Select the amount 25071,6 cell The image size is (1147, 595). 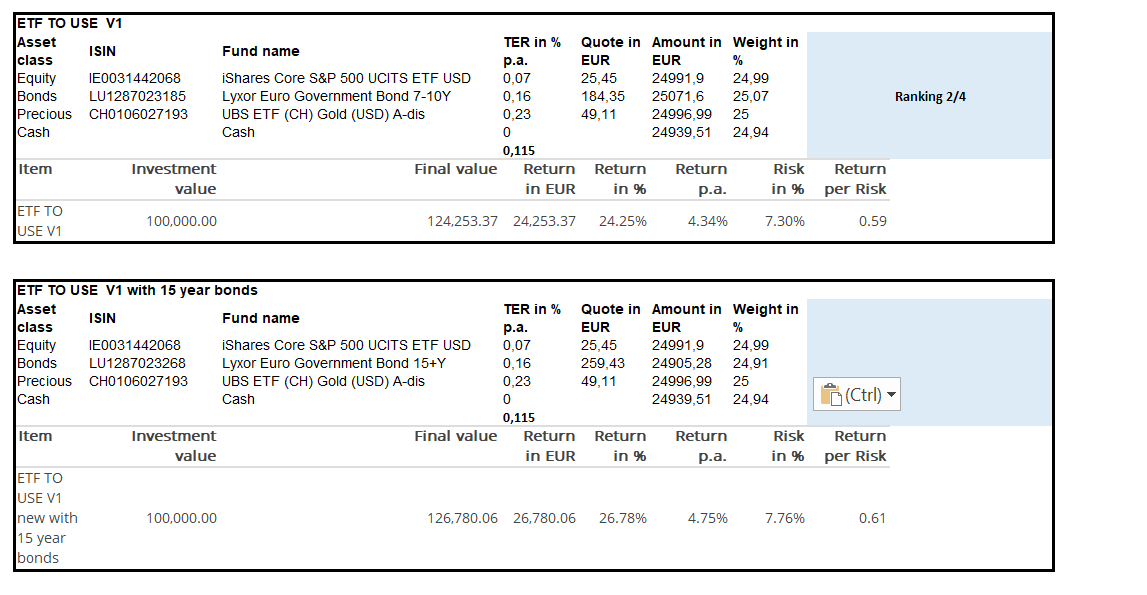[x=678, y=97]
